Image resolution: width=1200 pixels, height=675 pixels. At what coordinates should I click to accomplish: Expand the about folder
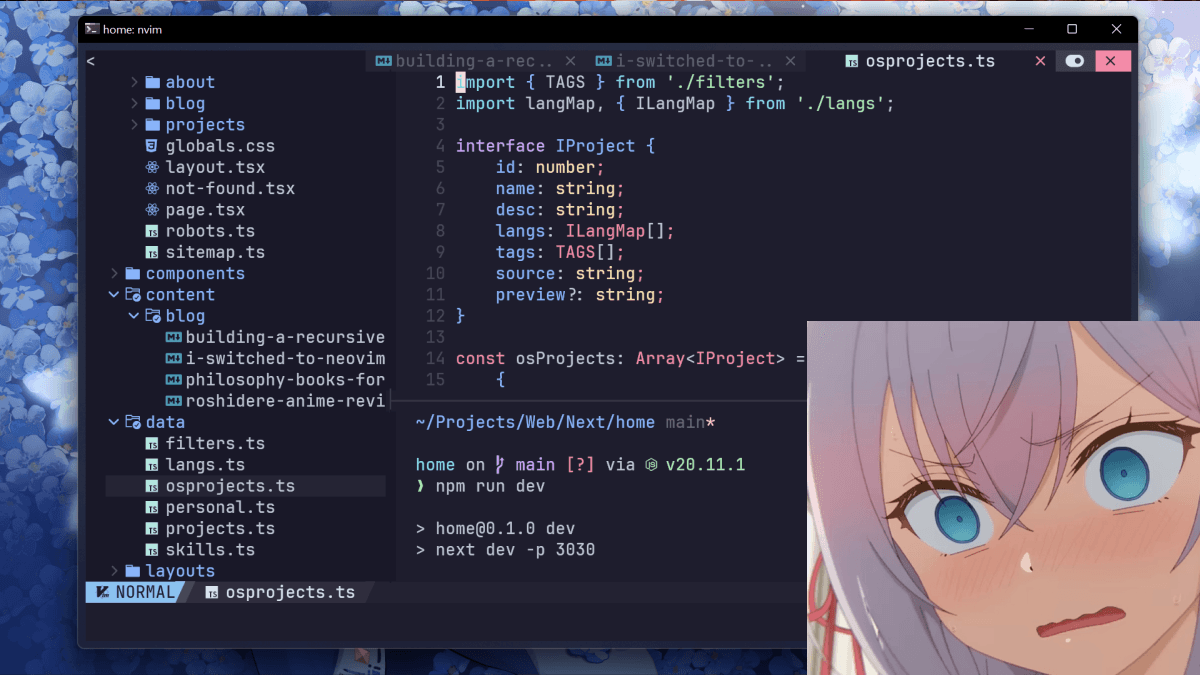134,82
